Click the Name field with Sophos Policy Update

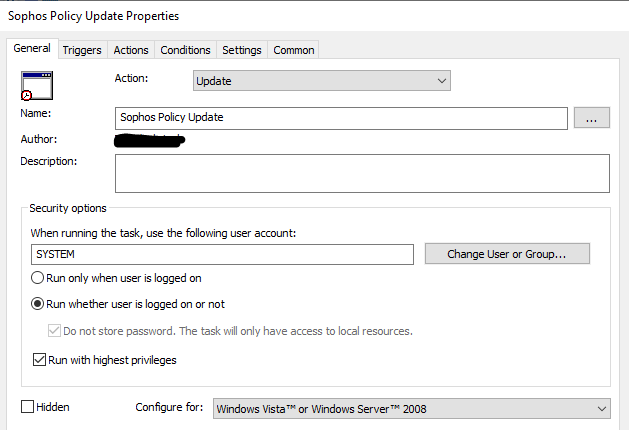tap(341, 118)
